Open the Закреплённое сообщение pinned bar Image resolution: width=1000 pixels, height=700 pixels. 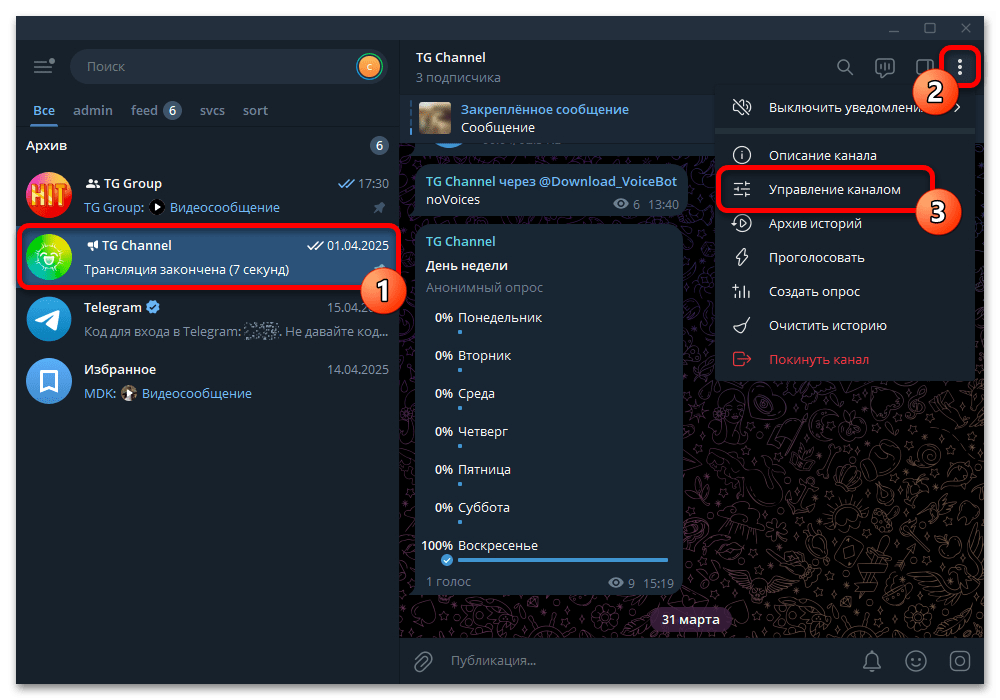tap(557, 118)
